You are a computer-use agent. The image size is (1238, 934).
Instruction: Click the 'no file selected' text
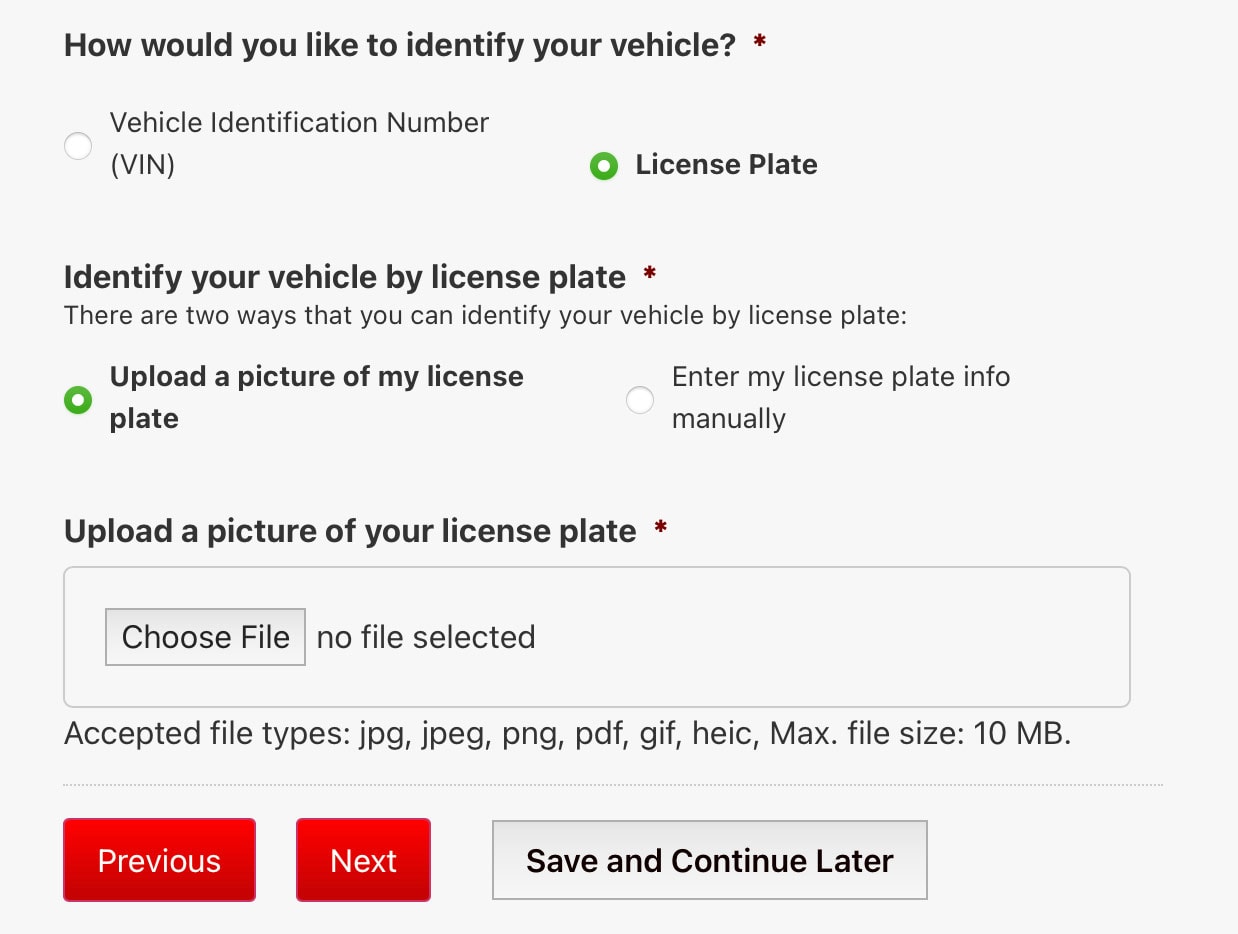click(x=426, y=637)
